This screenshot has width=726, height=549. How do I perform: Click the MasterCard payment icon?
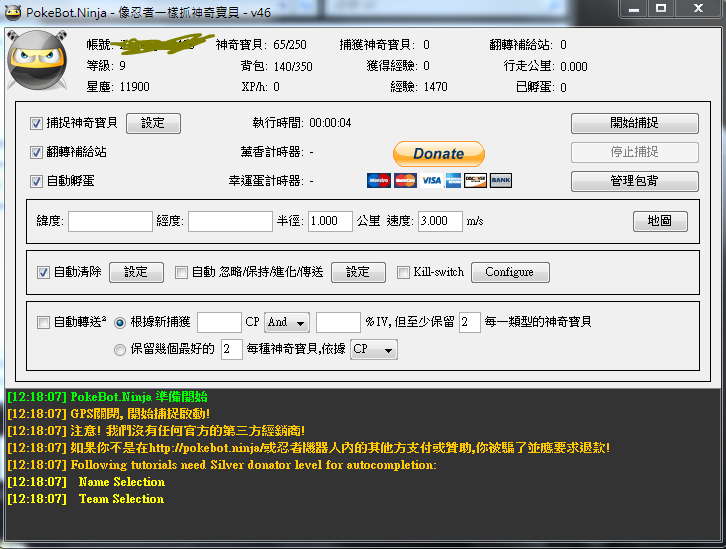[x=404, y=181]
